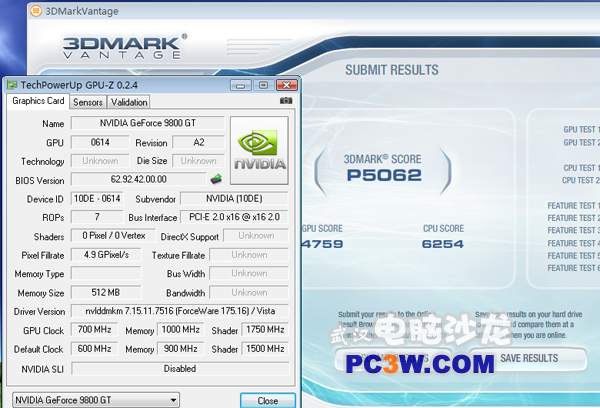
Task: Click the GPU field showing 0614
Action: (x=100, y=142)
